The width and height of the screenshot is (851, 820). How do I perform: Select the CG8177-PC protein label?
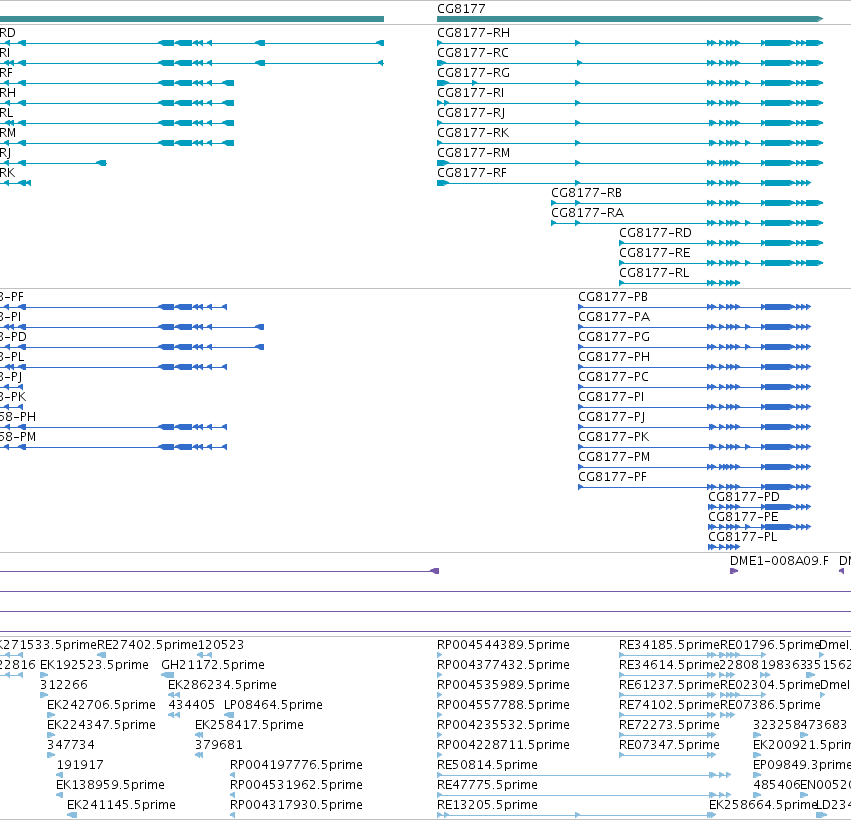[613, 377]
